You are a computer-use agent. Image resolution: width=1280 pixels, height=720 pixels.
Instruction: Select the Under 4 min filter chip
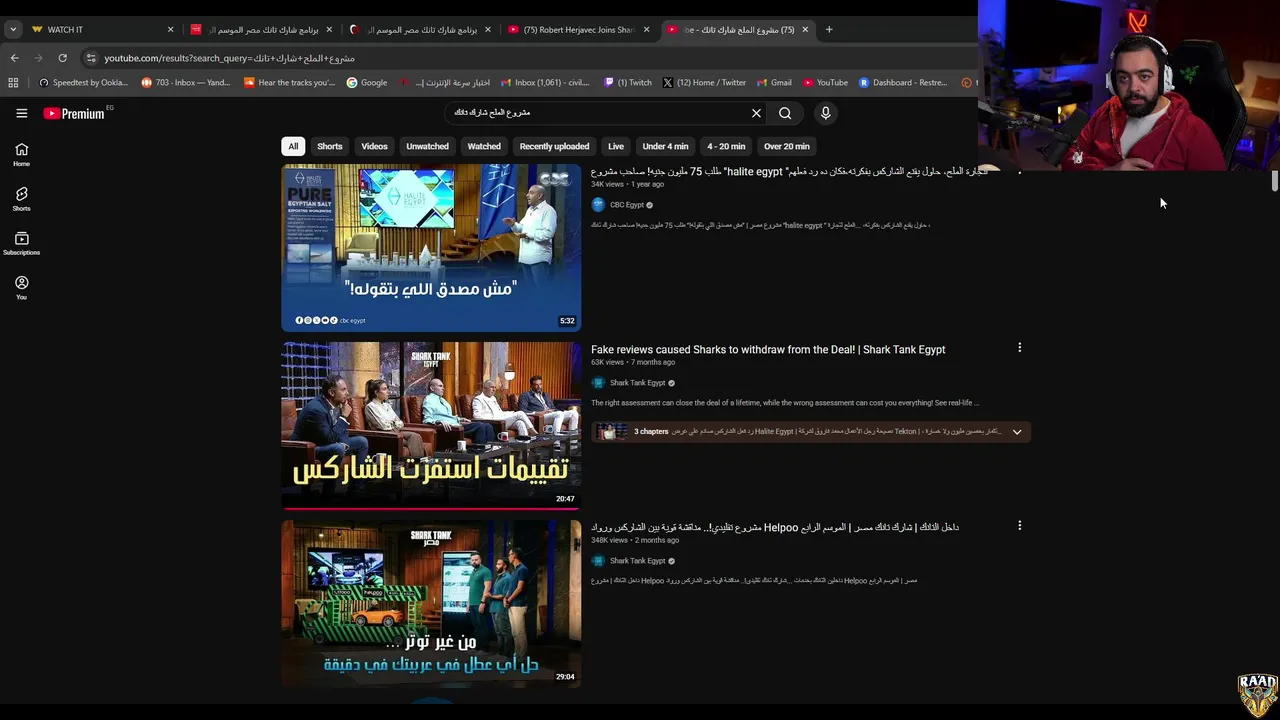pyautogui.click(x=665, y=146)
